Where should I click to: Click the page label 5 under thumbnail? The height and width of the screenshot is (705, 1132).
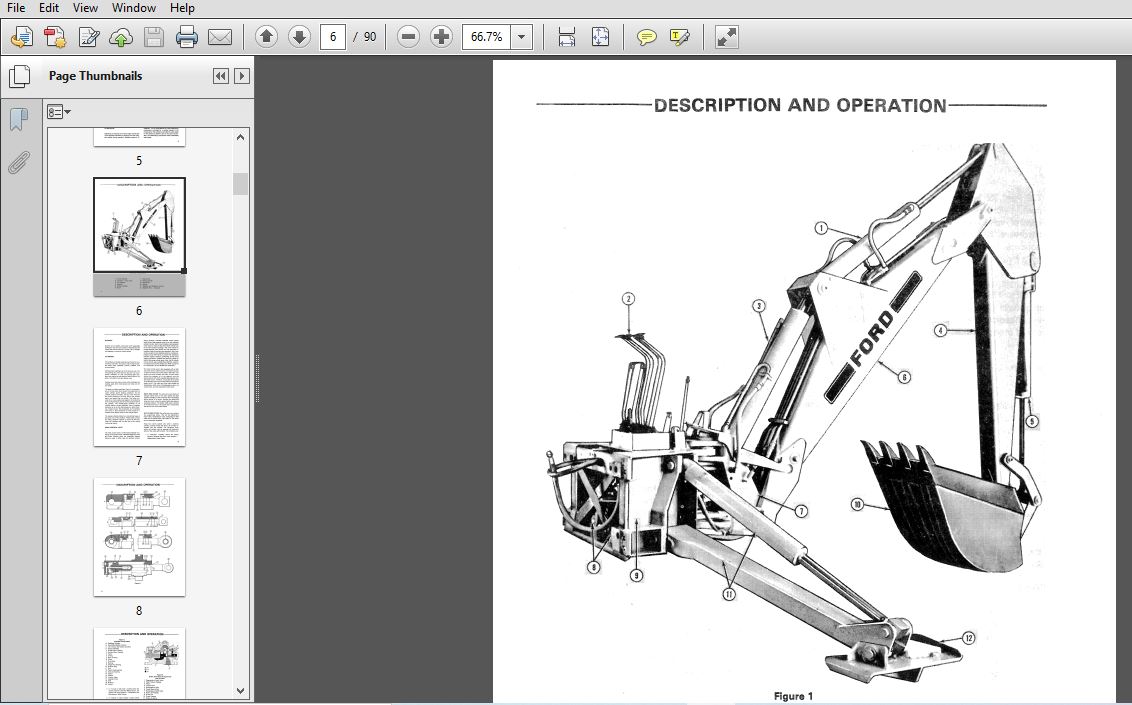(x=139, y=161)
